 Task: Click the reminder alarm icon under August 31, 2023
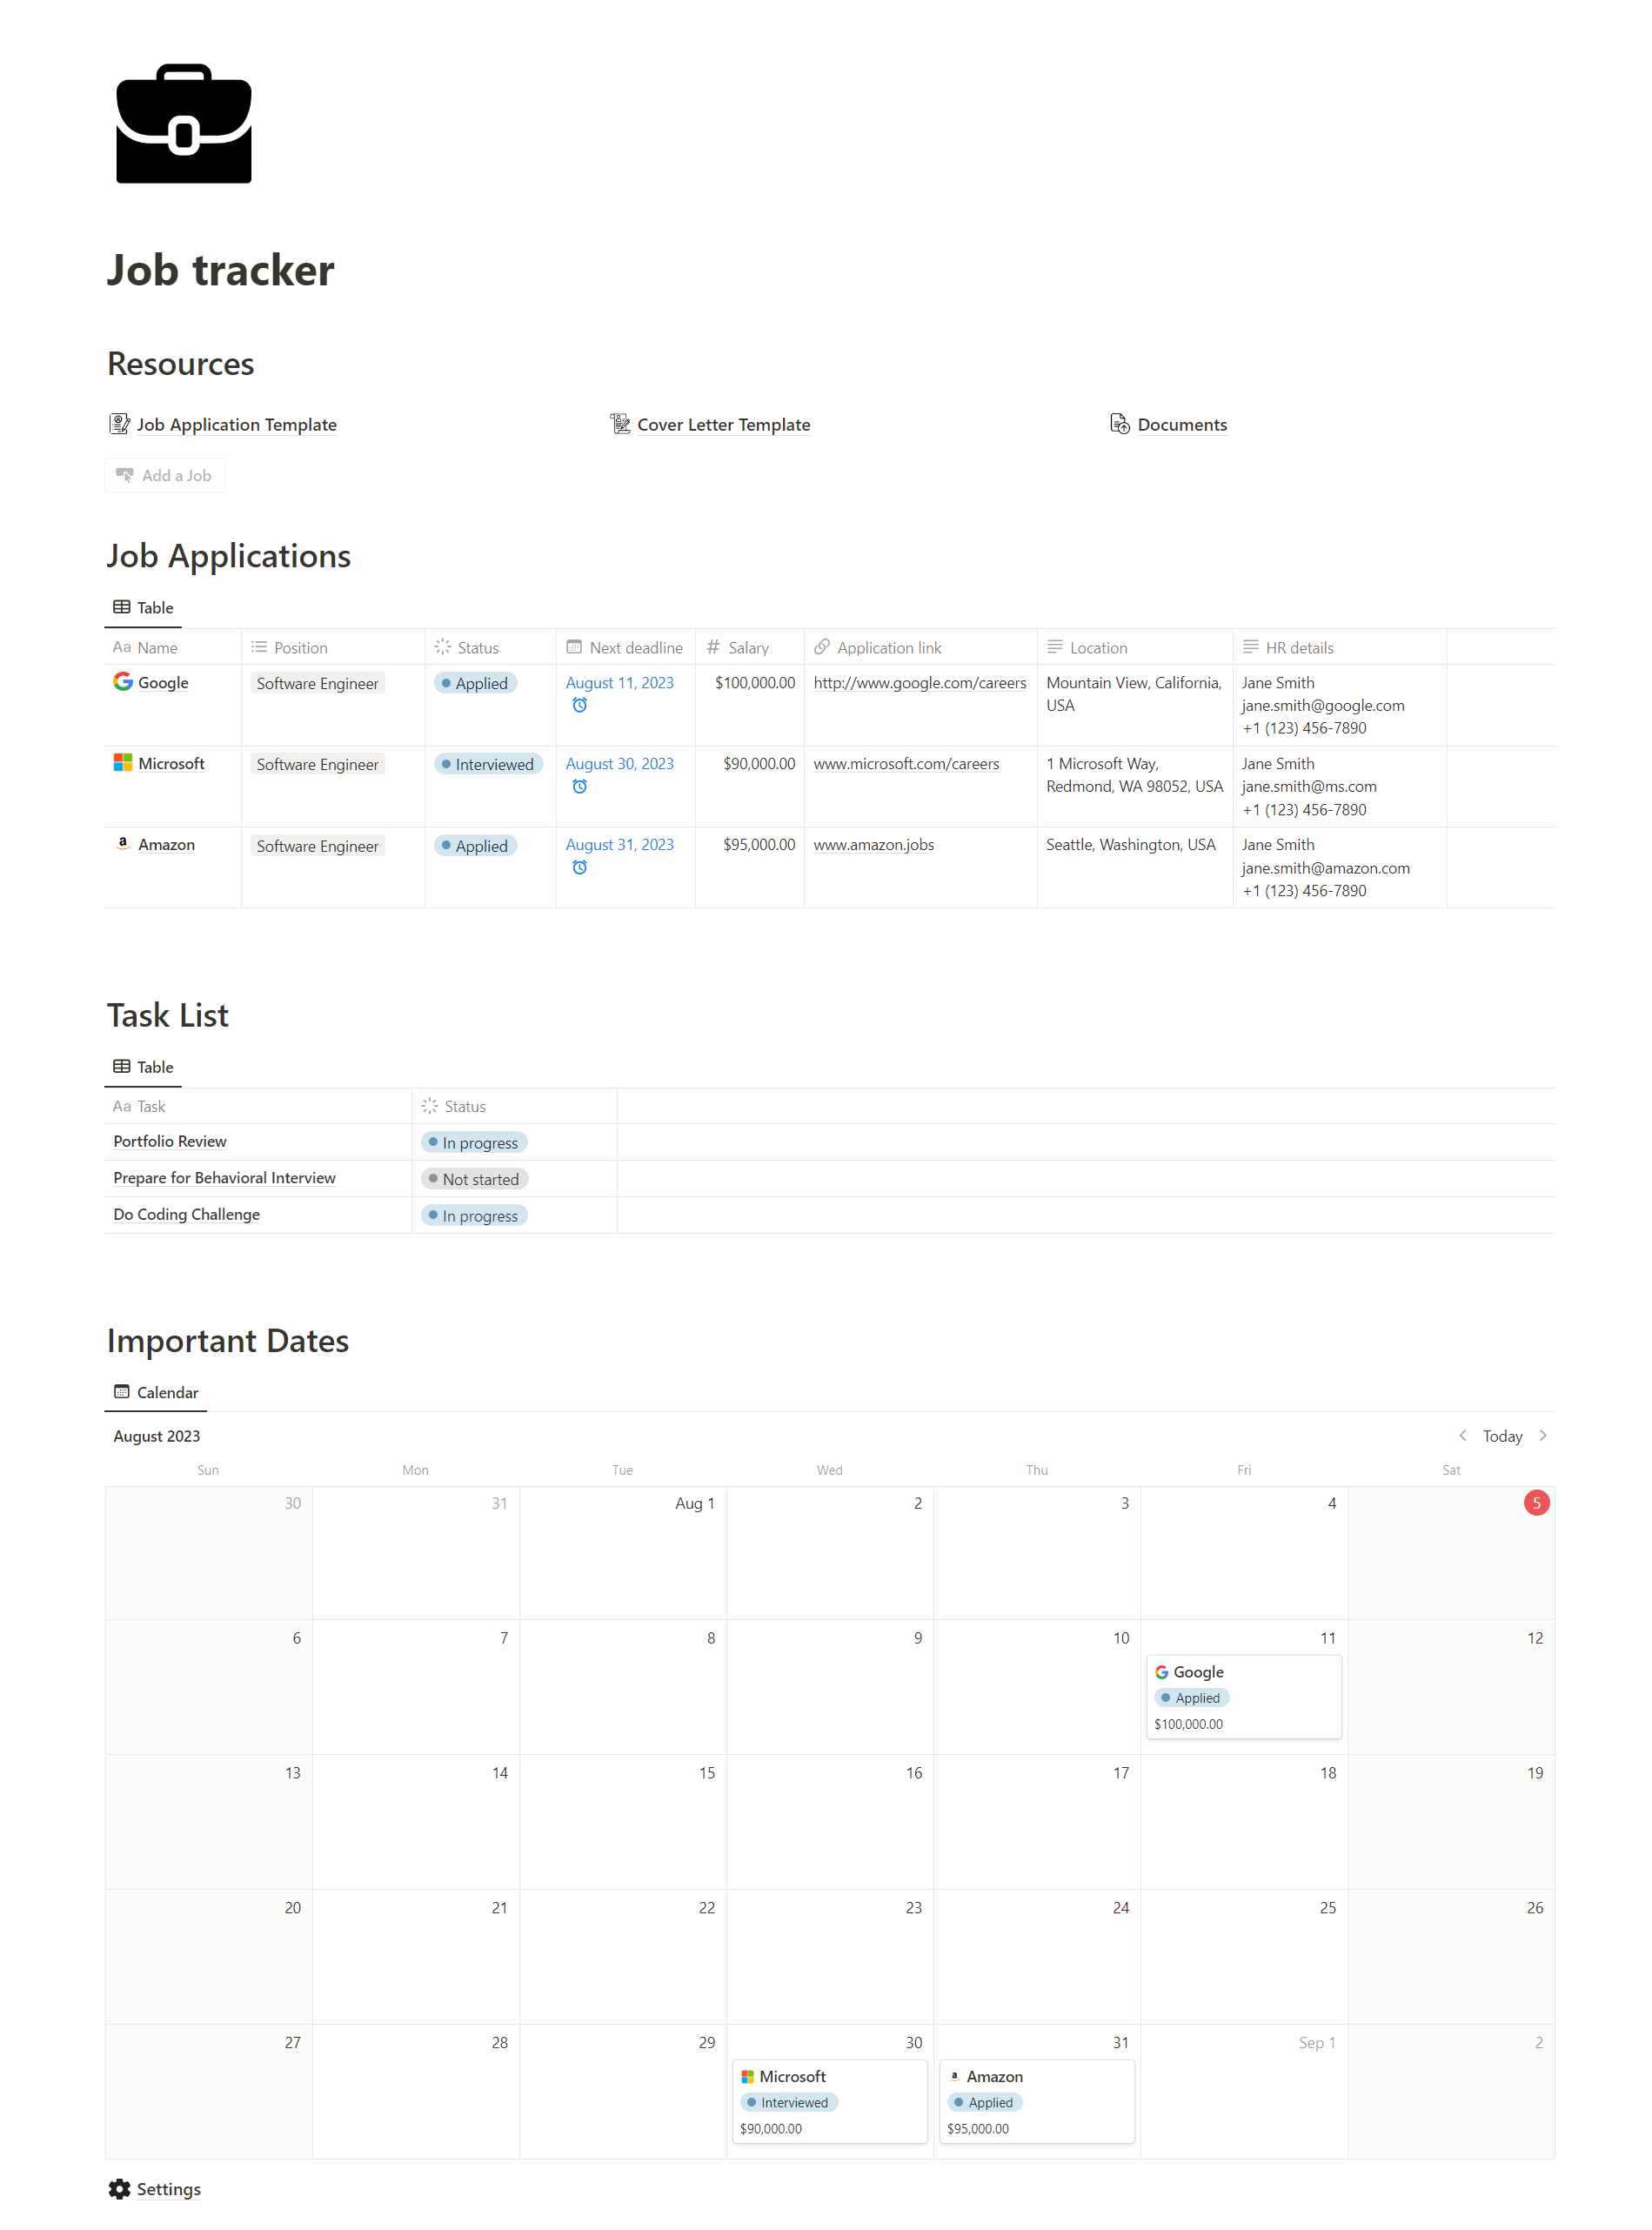point(579,867)
